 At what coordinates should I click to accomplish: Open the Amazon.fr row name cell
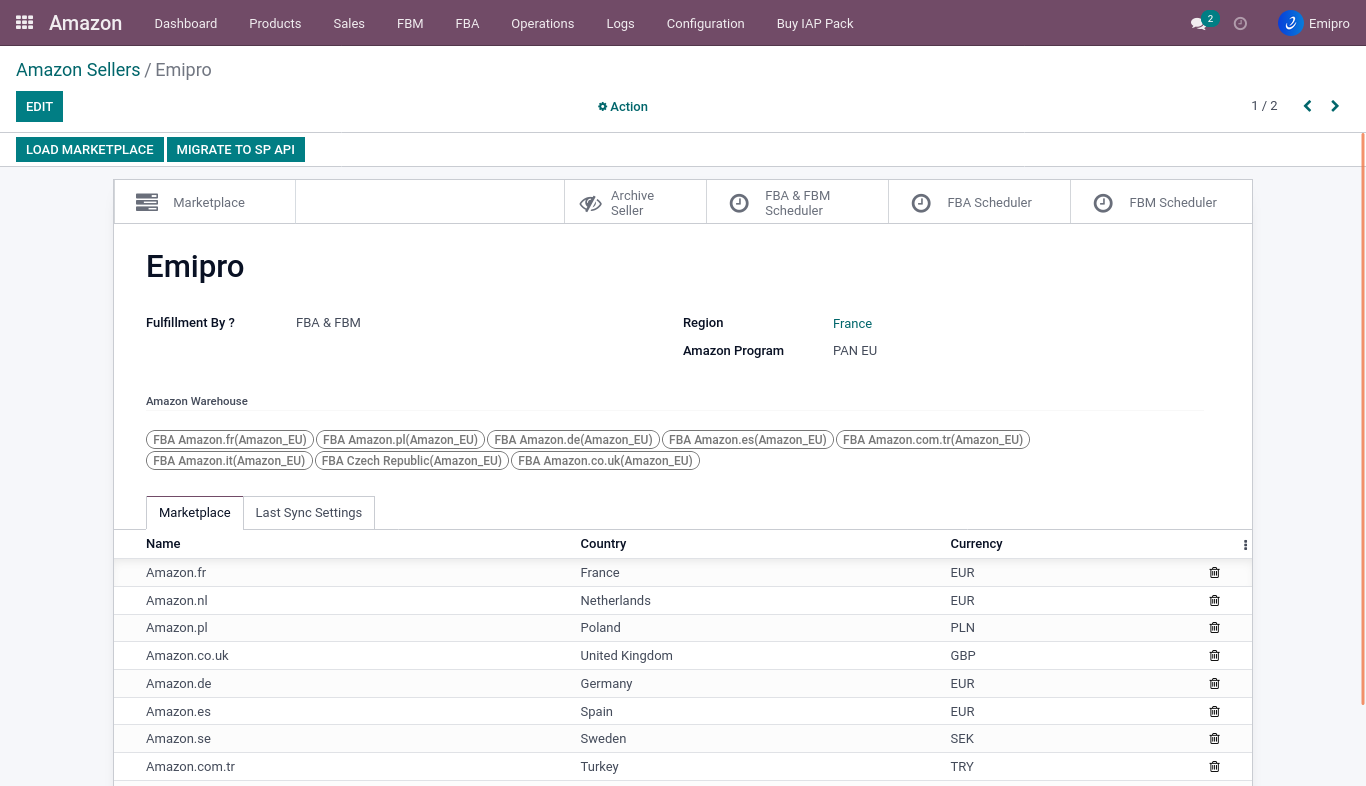[176, 573]
